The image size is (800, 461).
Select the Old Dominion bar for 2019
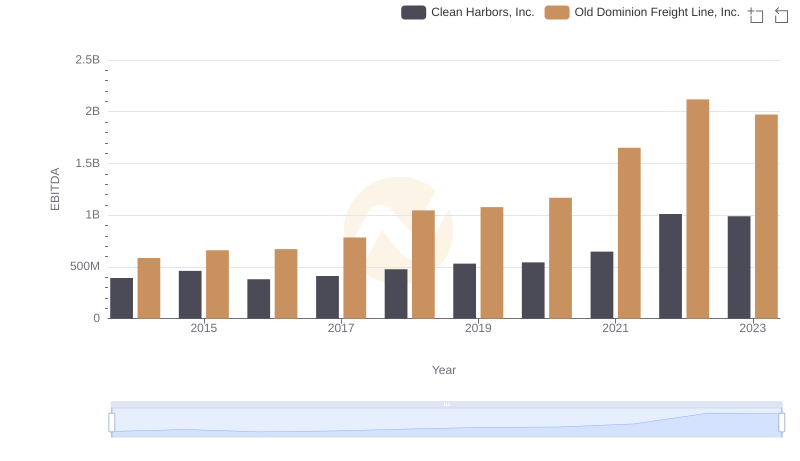click(x=492, y=263)
